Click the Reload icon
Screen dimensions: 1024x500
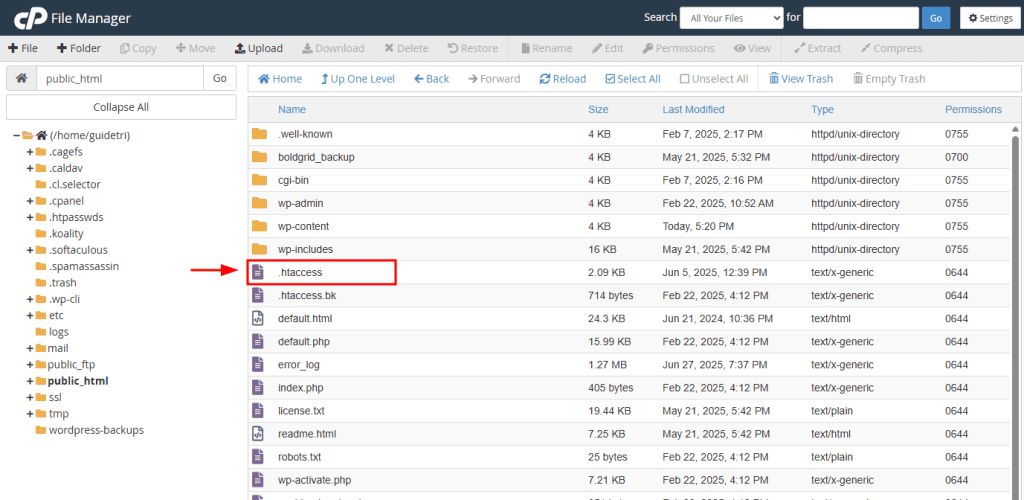545,79
